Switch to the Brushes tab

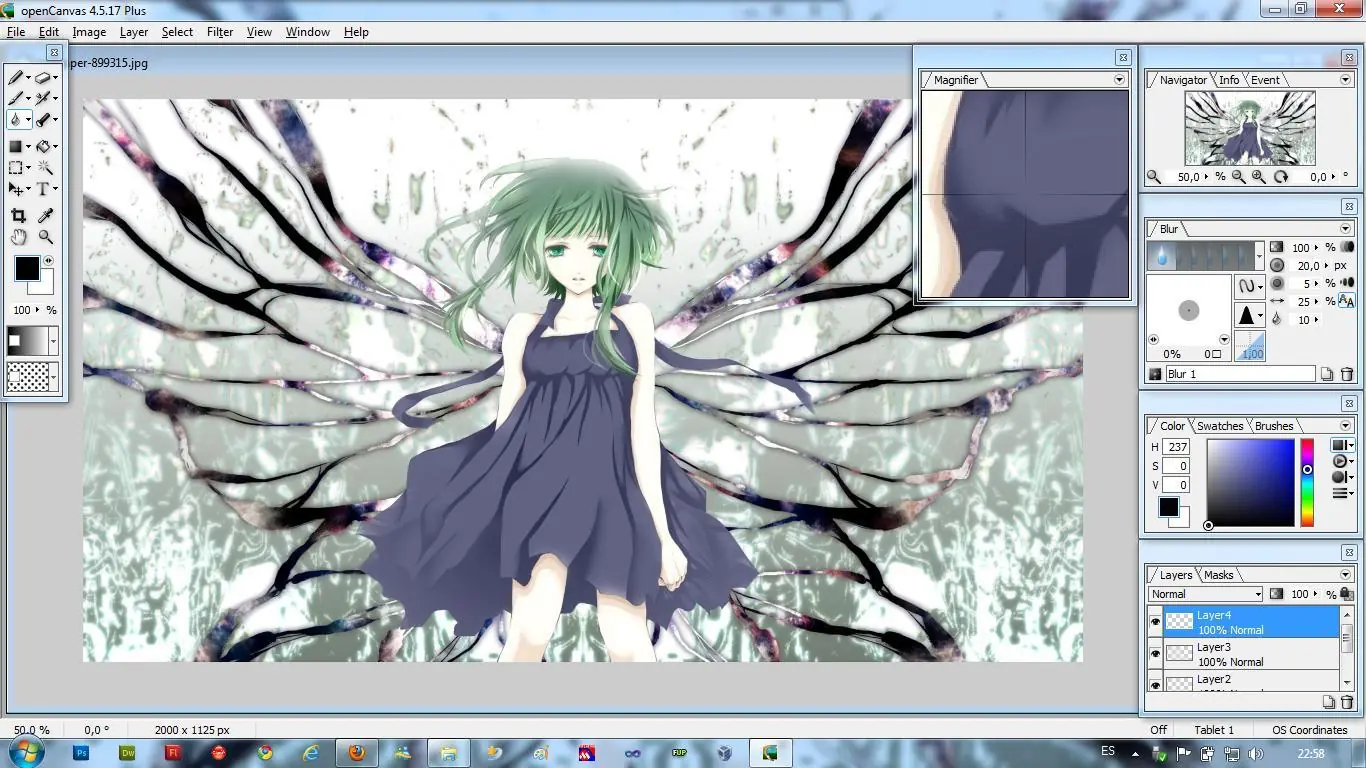click(x=1274, y=426)
